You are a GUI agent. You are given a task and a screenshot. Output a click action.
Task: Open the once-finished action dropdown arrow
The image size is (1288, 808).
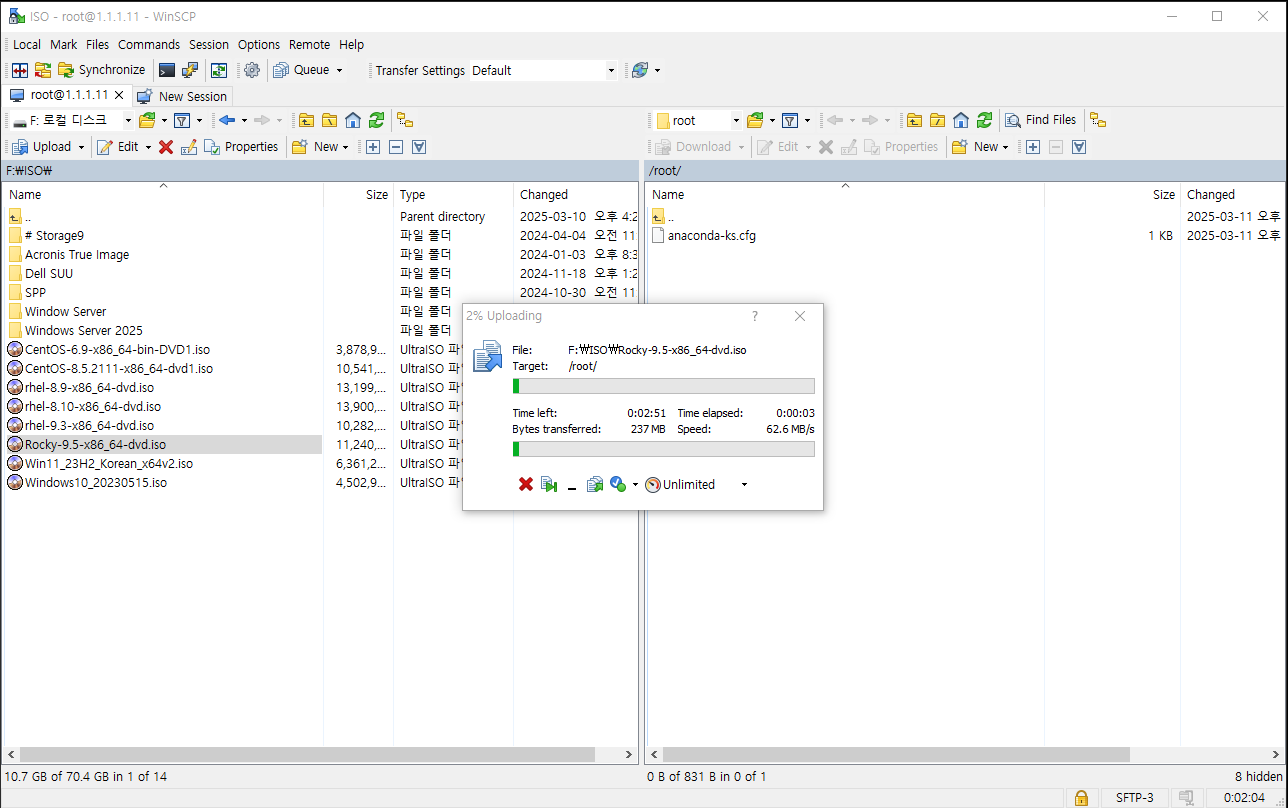tap(635, 485)
